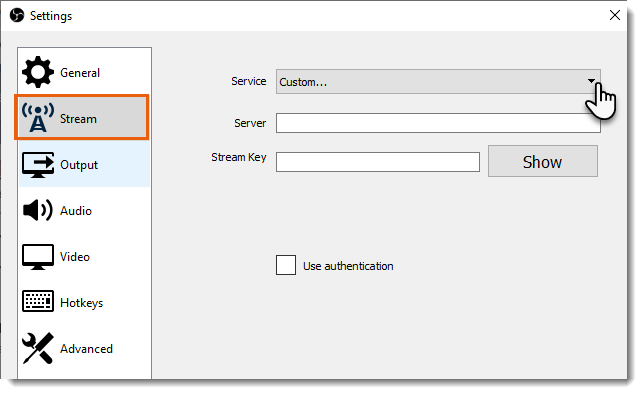
Task: Select the Stream antenna icon
Action: pyautogui.click(x=38, y=118)
